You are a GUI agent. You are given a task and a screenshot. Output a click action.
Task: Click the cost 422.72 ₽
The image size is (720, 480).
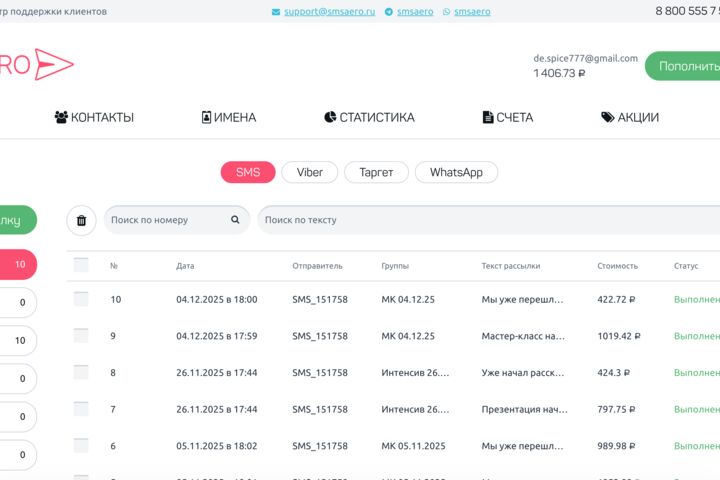[616, 299]
